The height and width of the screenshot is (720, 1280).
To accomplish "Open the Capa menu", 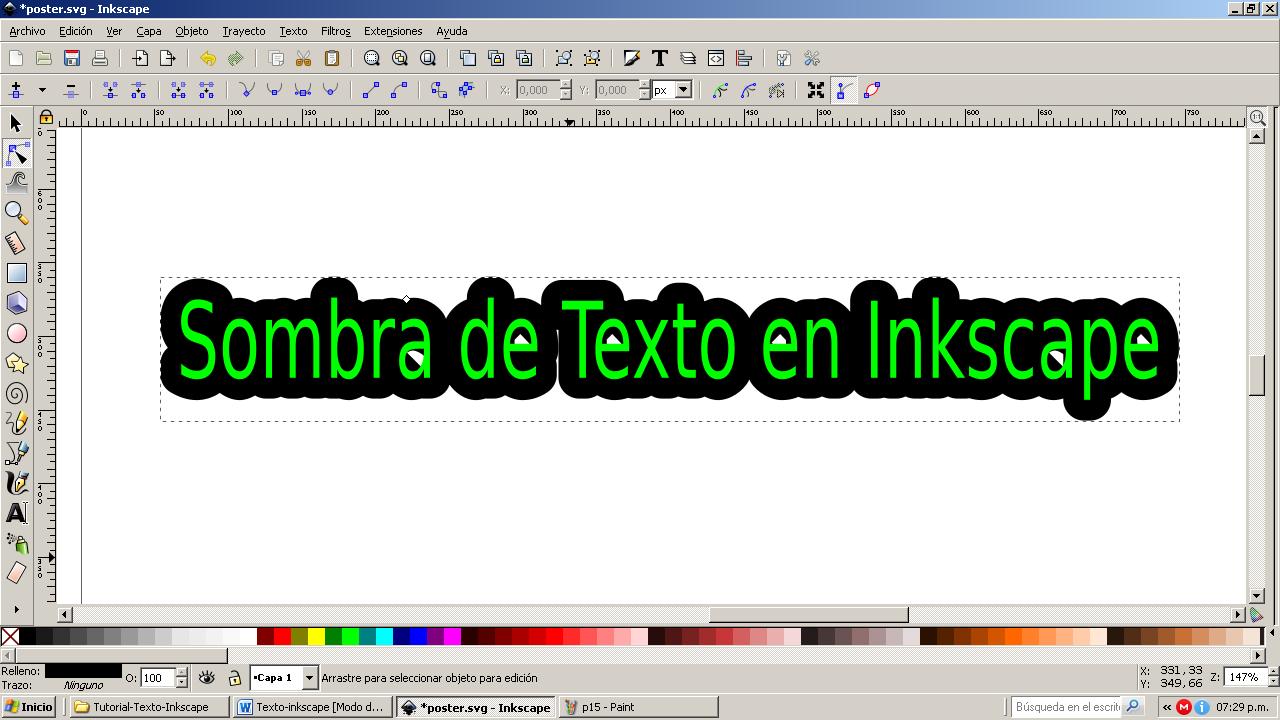I will tap(149, 31).
